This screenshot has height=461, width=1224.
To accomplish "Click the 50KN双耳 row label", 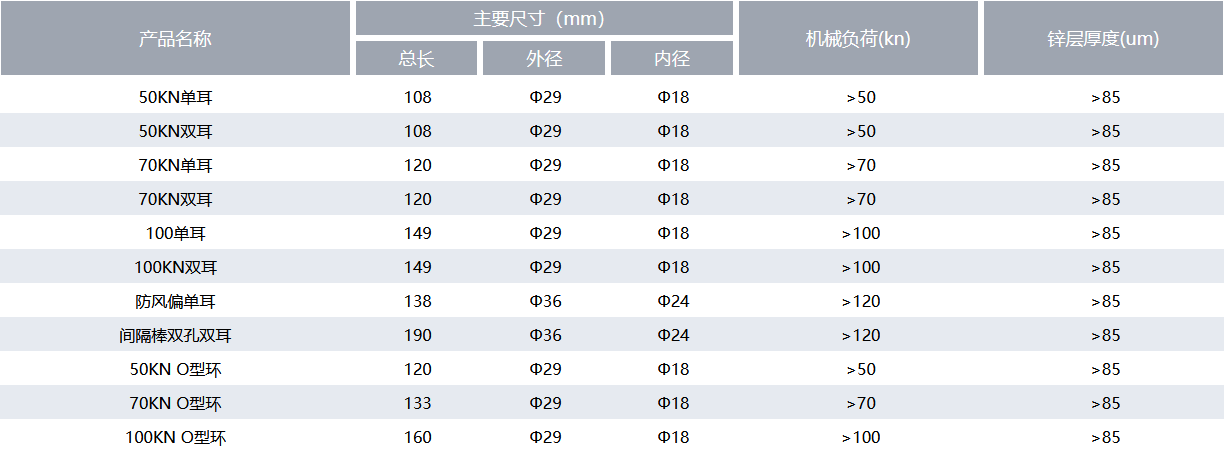I will pyautogui.click(x=175, y=132).
